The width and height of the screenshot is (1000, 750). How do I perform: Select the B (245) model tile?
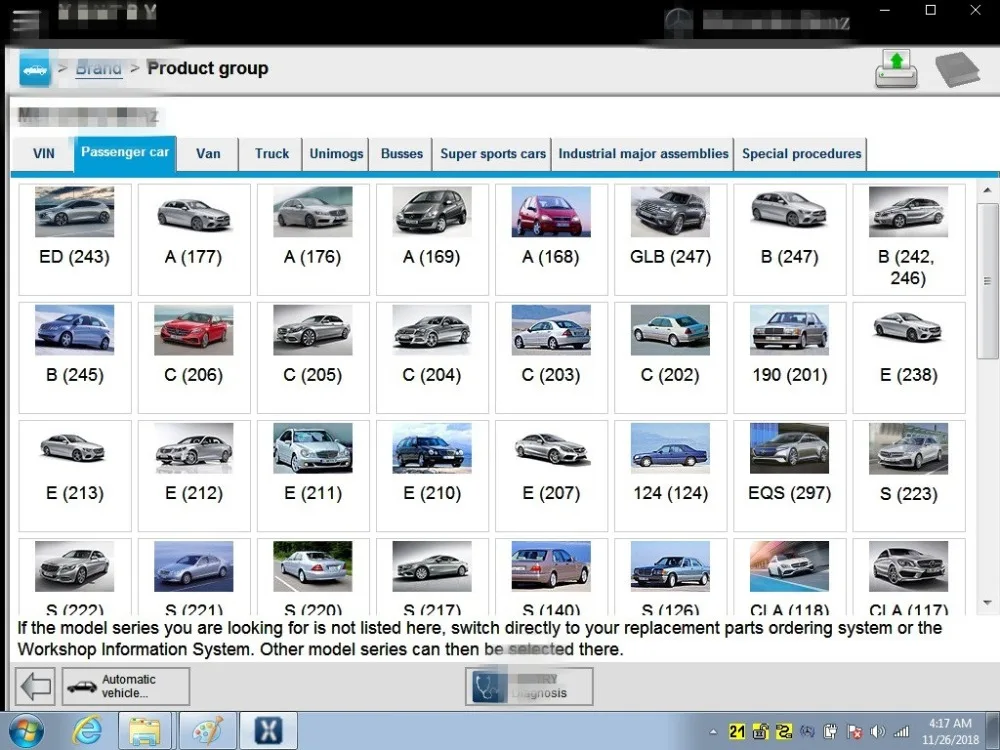75,357
